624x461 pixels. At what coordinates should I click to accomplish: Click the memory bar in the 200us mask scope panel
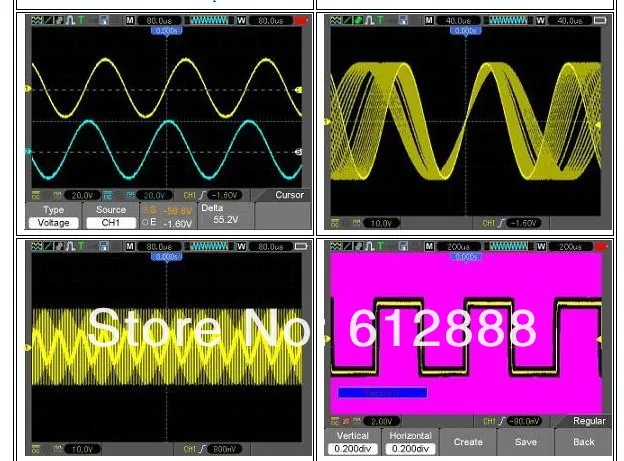[509, 246]
